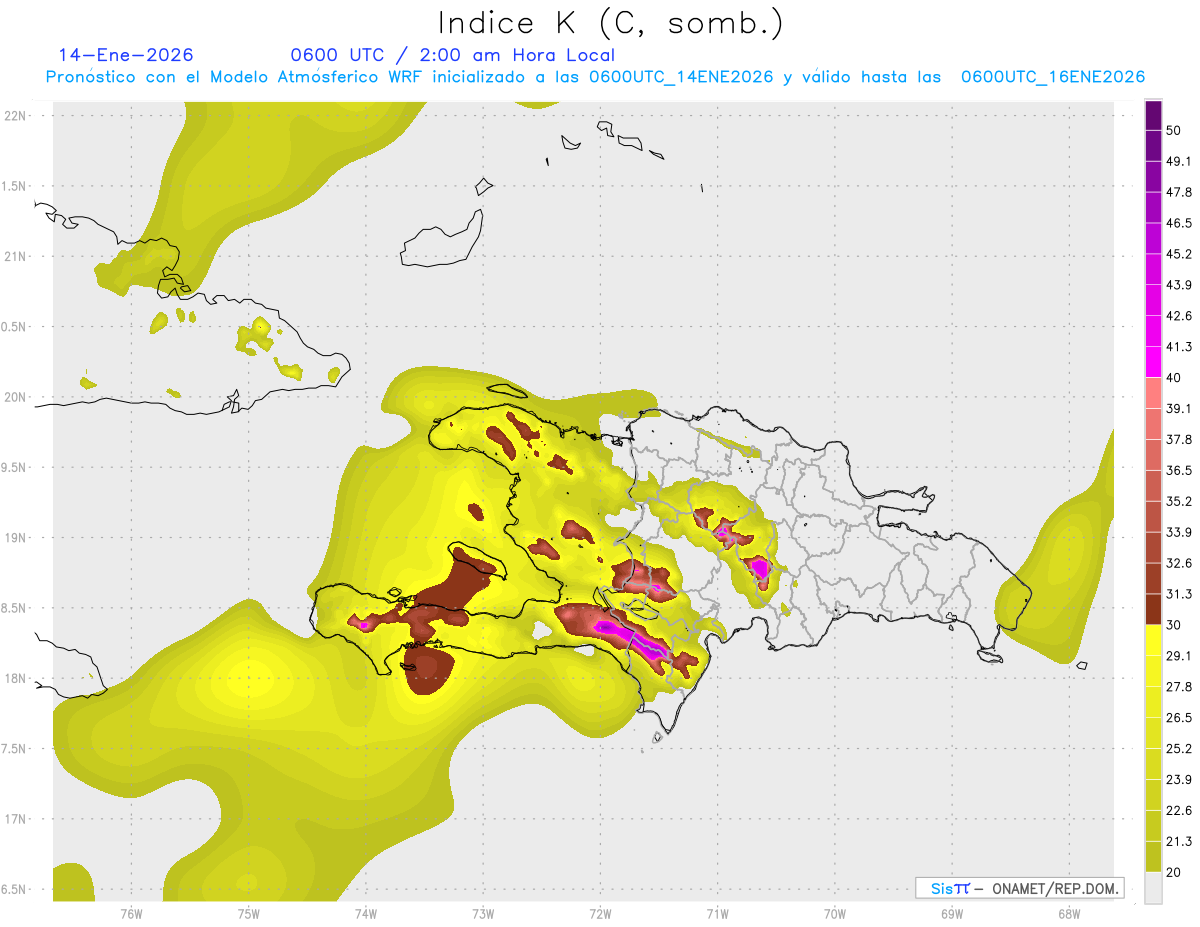This screenshot has height=927, width=1200.
Task: Click the '46.5' color scale value
Action: [x=1179, y=224]
